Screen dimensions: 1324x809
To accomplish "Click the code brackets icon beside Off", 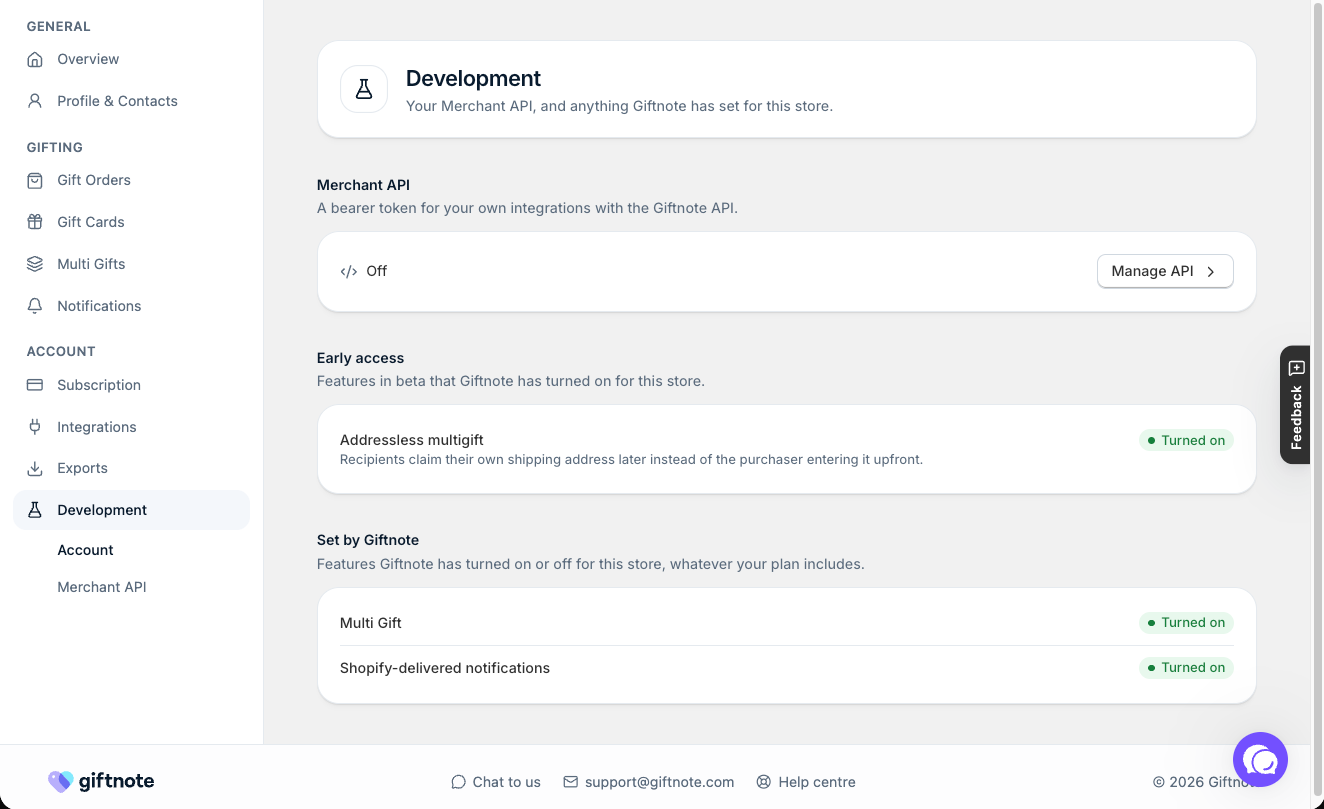I will pos(349,271).
